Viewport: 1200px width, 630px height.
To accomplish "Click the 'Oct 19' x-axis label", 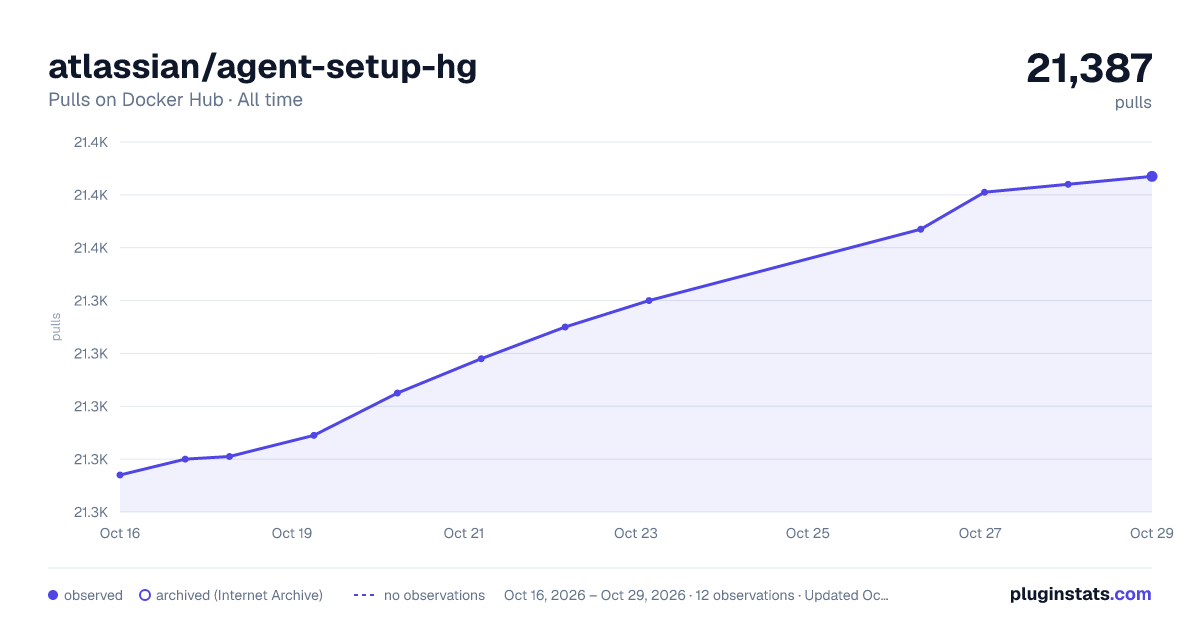I will pos(292,533).
